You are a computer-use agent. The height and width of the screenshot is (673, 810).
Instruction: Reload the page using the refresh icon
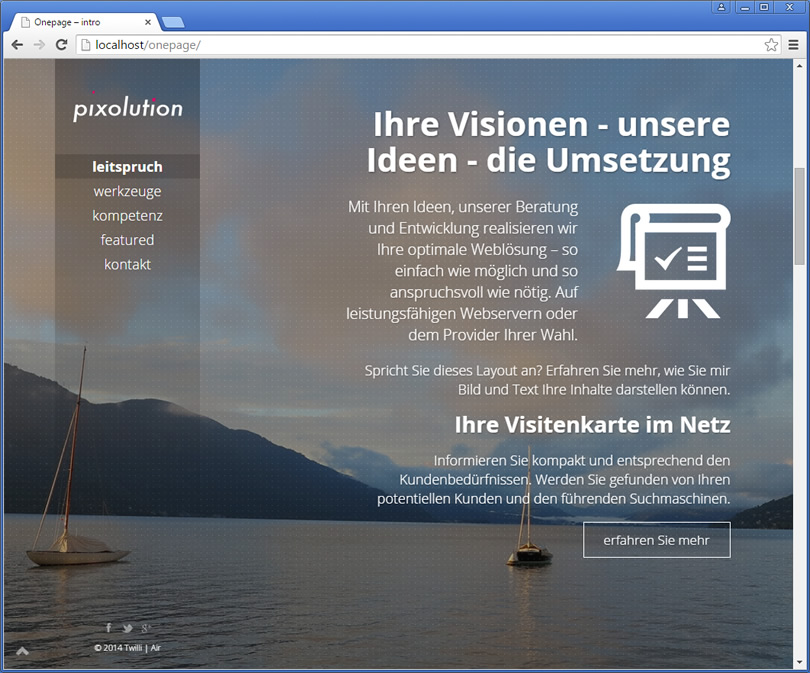61,45
